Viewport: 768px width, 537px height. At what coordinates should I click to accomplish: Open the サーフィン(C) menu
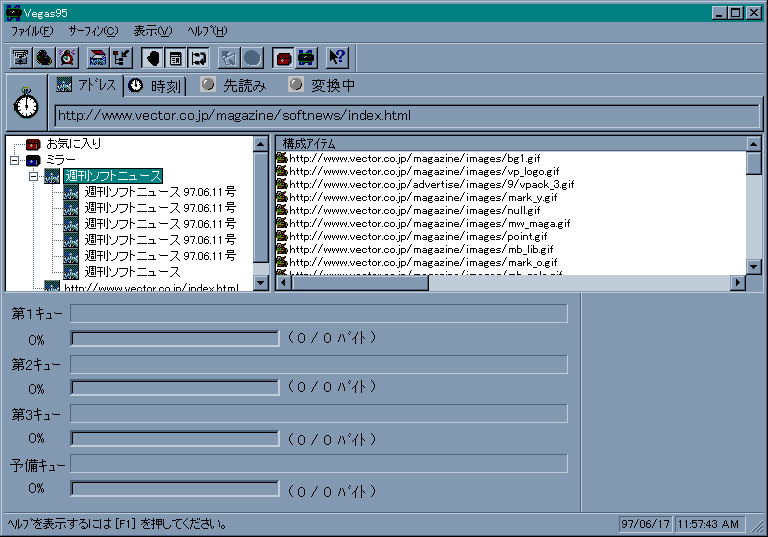coord(92,31)
